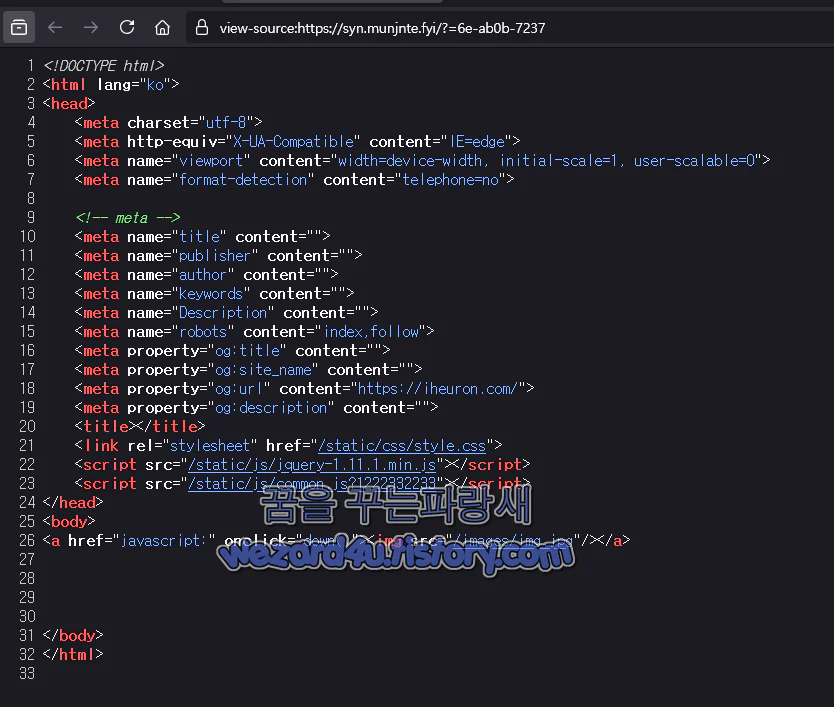The height and width of the screenshot is (707, 834).
Task: Select line number 33
Action: tap(27, 673)
